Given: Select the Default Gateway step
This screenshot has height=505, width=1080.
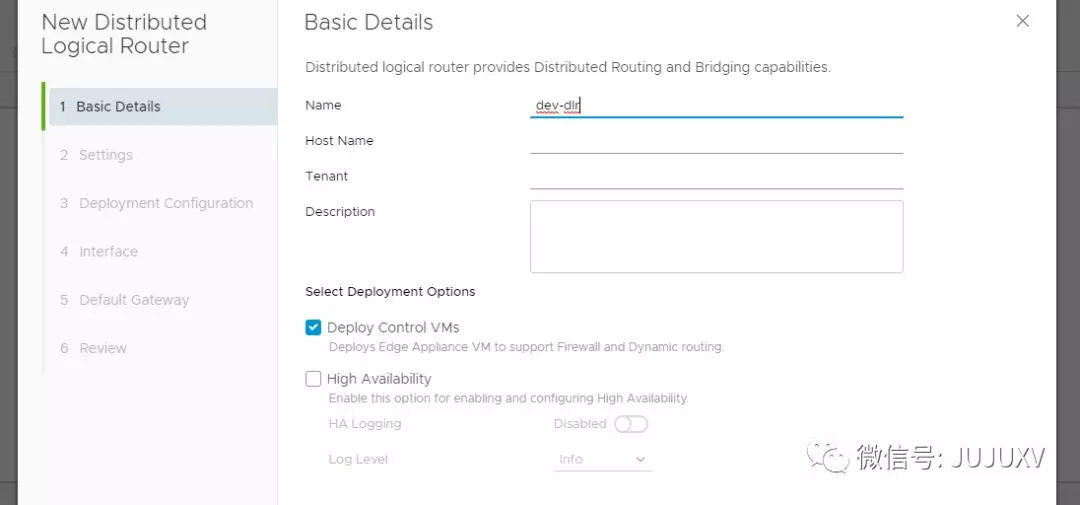Looking at the screenshot, I should point(133,300).
